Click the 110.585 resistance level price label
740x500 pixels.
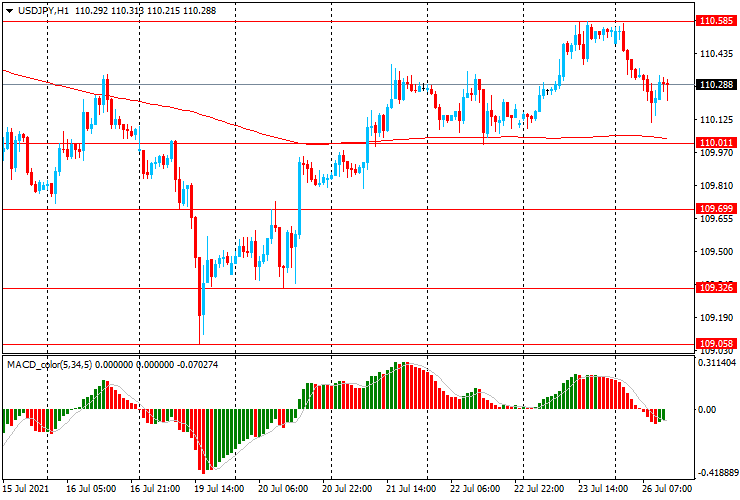[x=716, y=21]
